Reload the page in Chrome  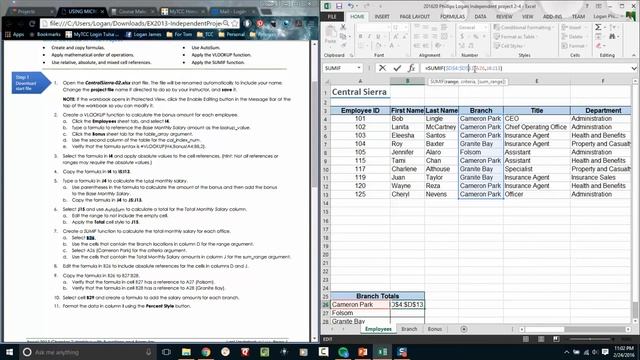coord(32,24)
